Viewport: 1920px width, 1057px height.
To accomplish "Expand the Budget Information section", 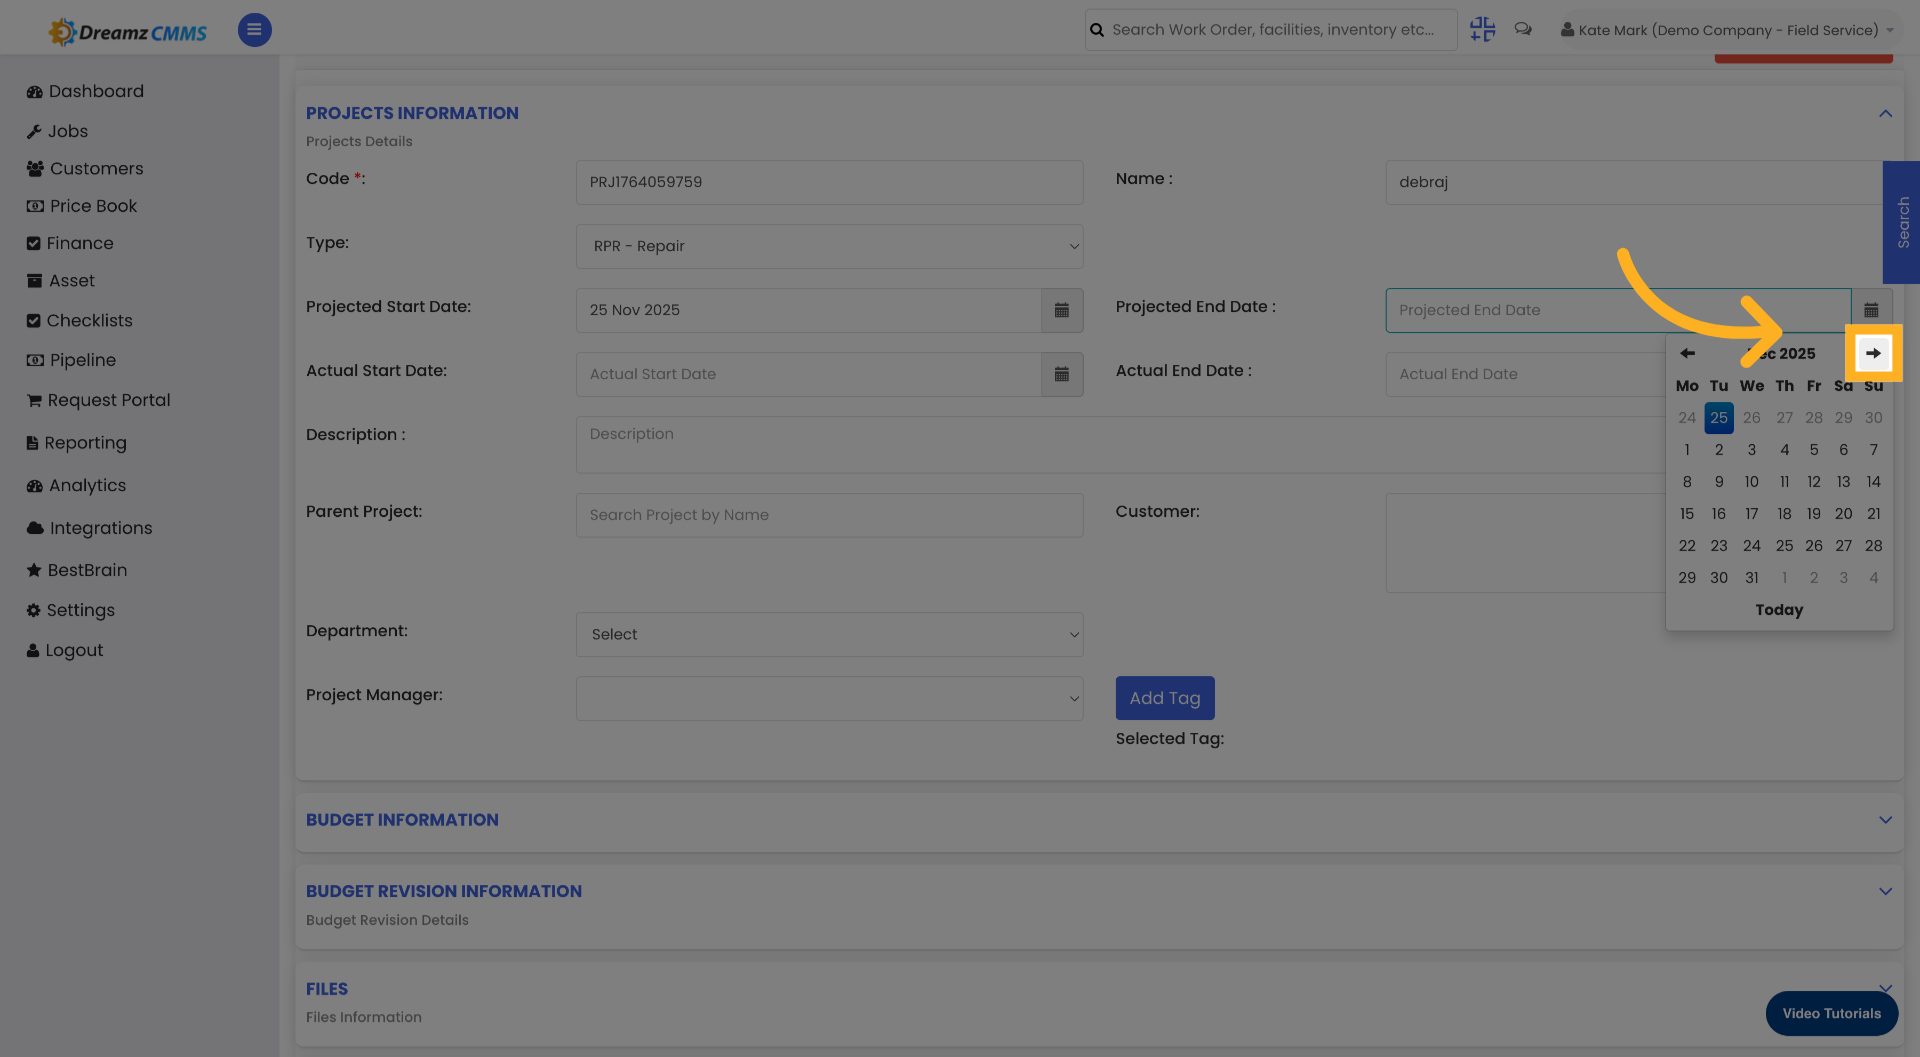I will click(x=1886, y=820).
